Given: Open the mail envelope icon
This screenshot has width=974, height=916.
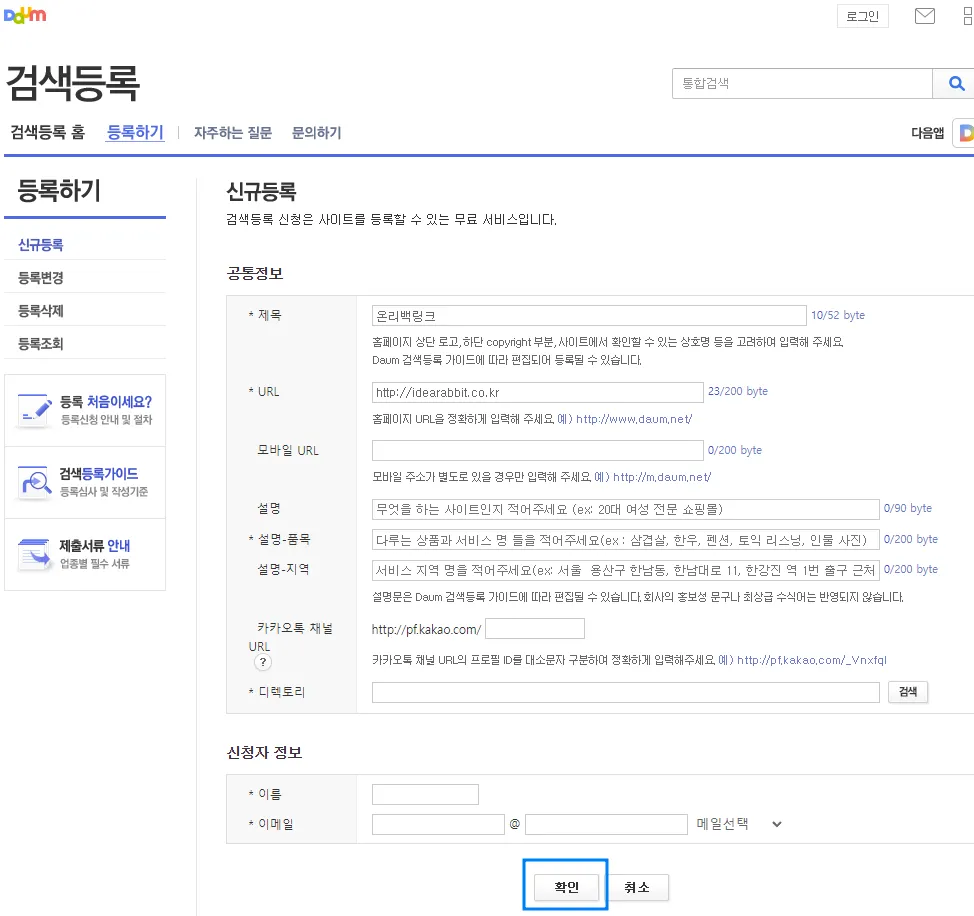Looking at the screenshot, I should click(924, 16).
